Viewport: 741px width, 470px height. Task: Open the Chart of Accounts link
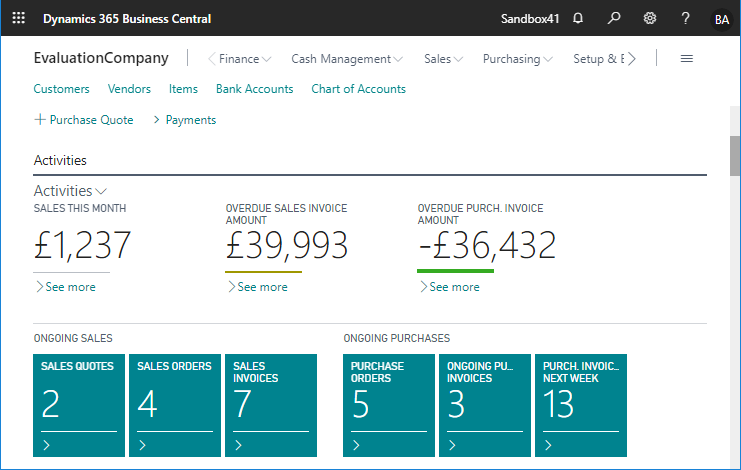[x=358, y=89]
